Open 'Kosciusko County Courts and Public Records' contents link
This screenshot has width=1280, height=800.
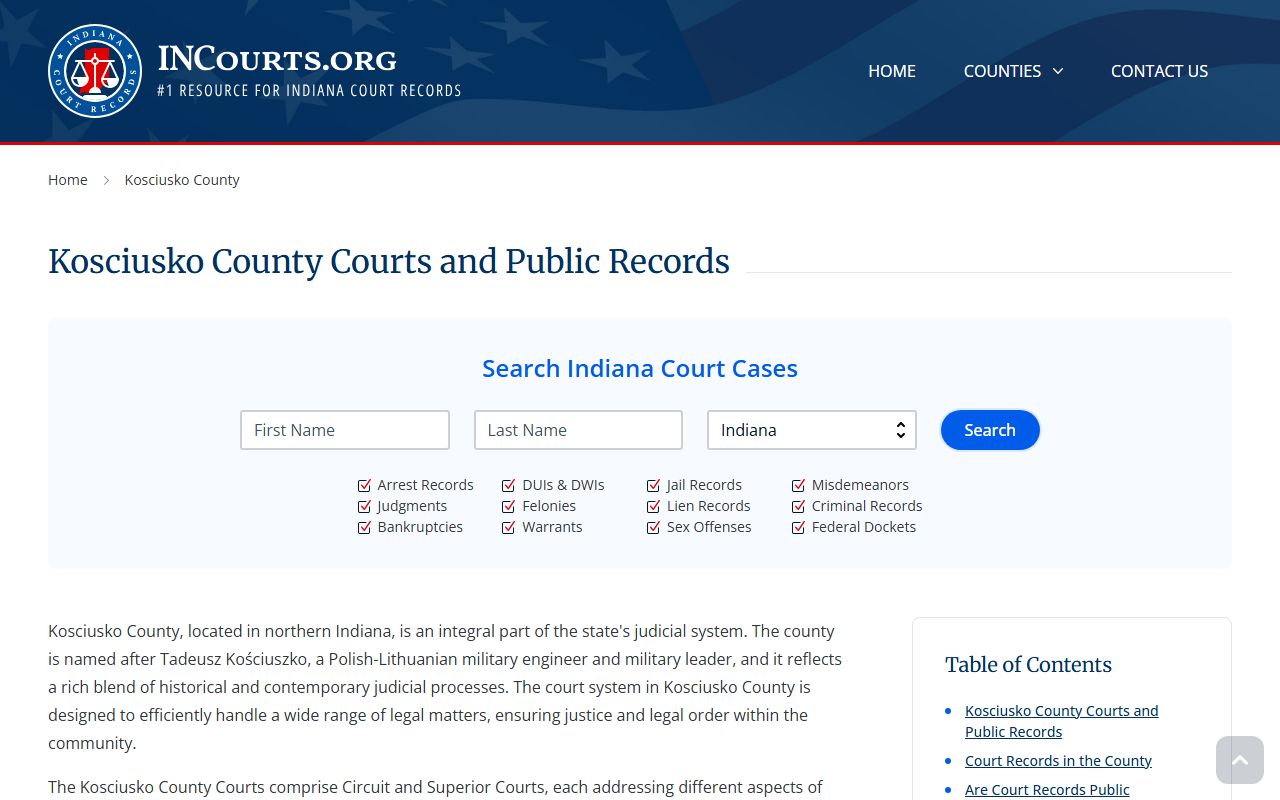(1062, 721)
